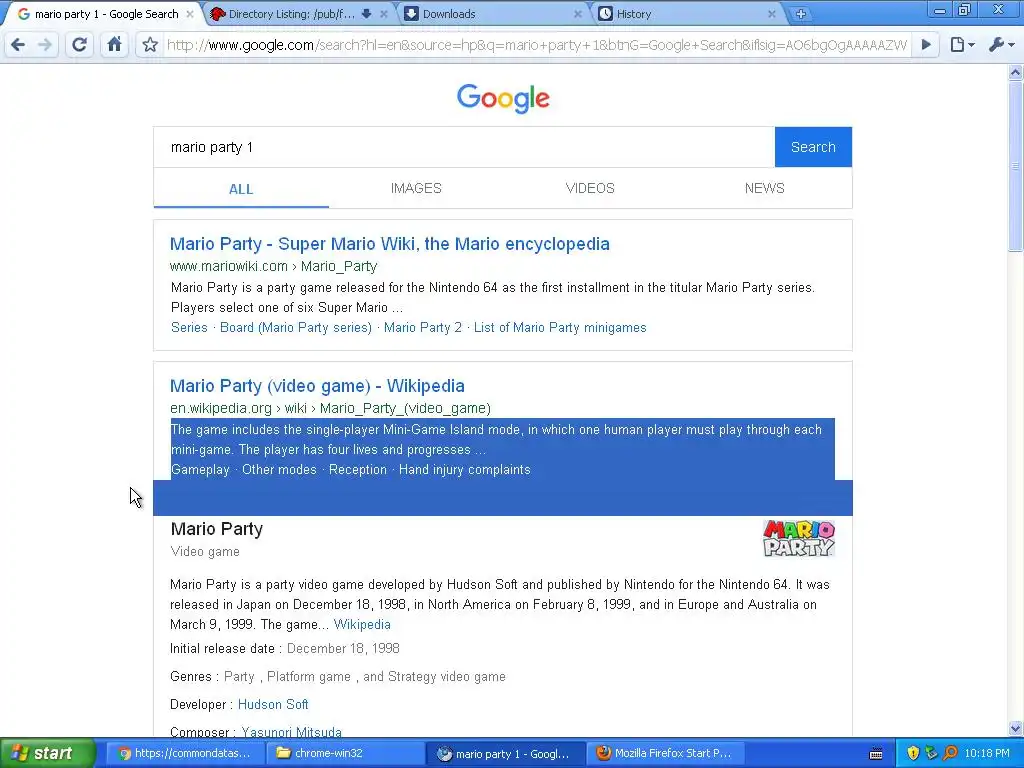Screen dimensions: 1024x768
Task: Open the page menu icon
Action: [x=962, y=44]
